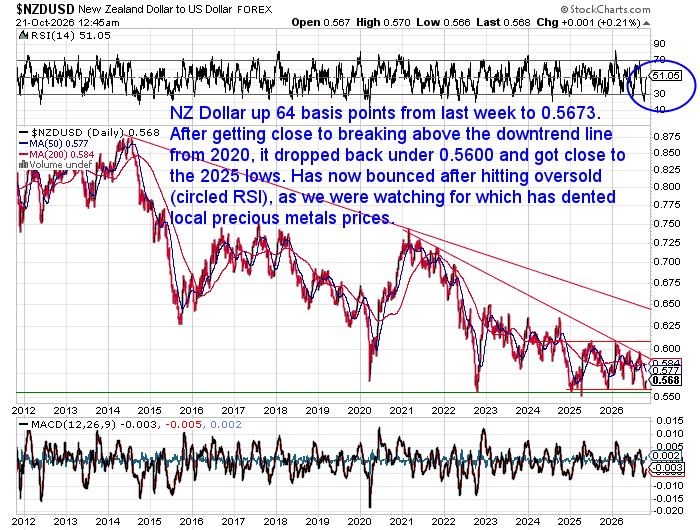Viewport: 700px width, 530px height.
Task: Click the up-triangle arrow after the Chg value
Action: [647, 23]
